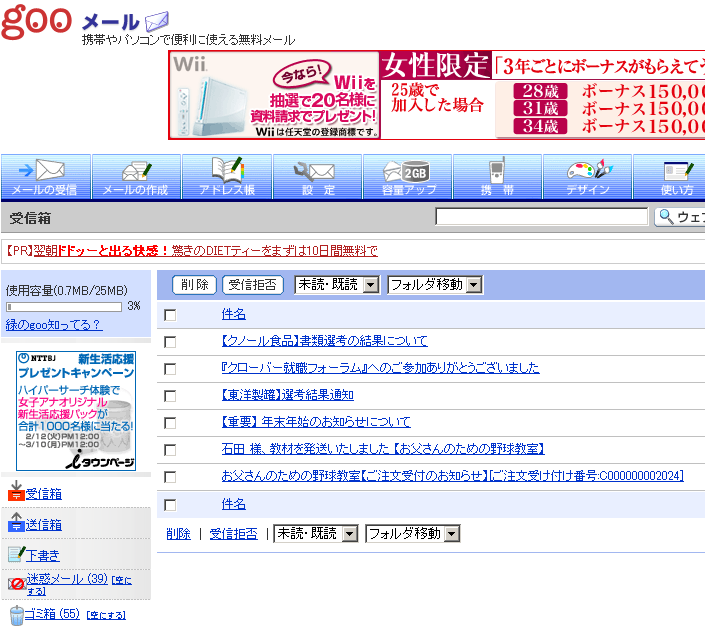This screenshot has height=629, width=705.
Task: Open mail 石田様、教材を発送いたしました
Action: [383, 449]
